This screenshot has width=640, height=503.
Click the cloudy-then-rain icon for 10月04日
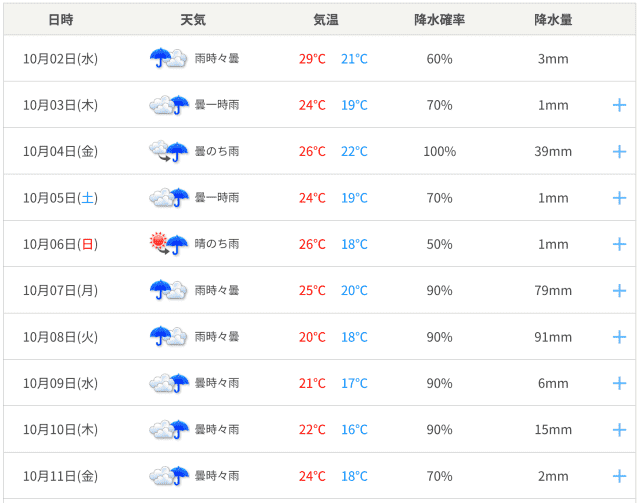coord(168,151)
